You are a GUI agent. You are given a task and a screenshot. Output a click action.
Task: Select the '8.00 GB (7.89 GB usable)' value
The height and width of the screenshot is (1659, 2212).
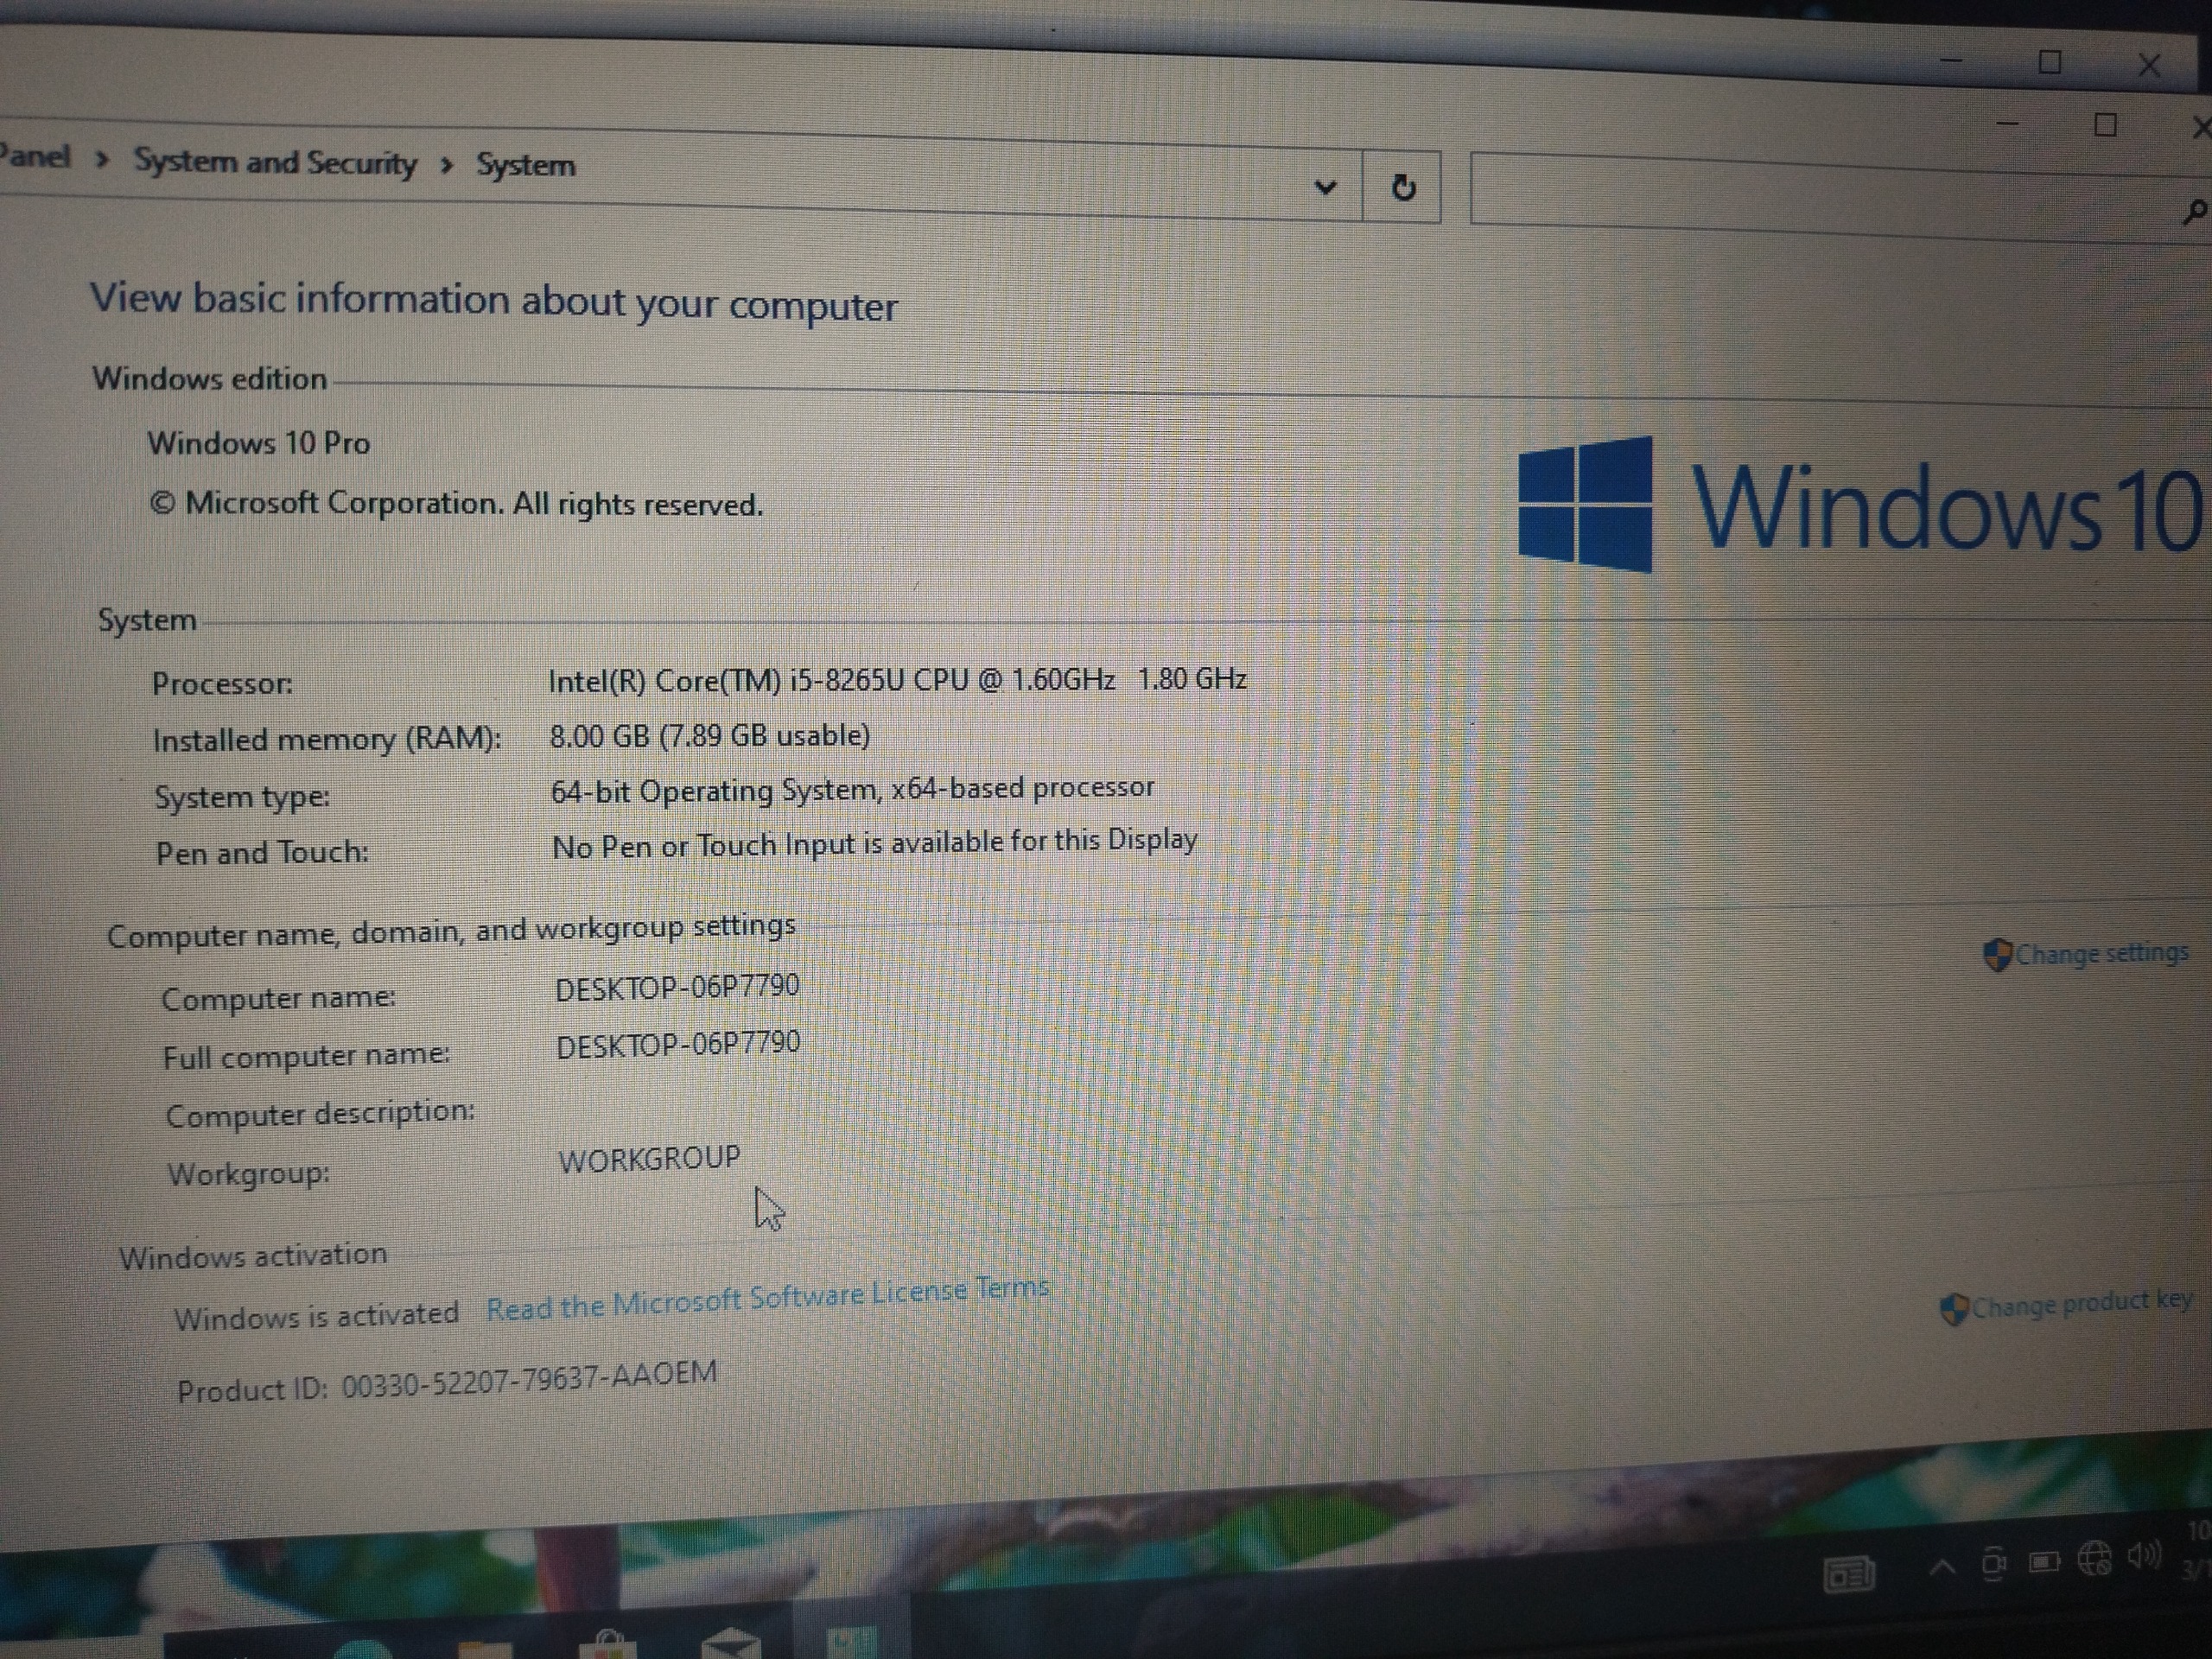coord(710,736)
